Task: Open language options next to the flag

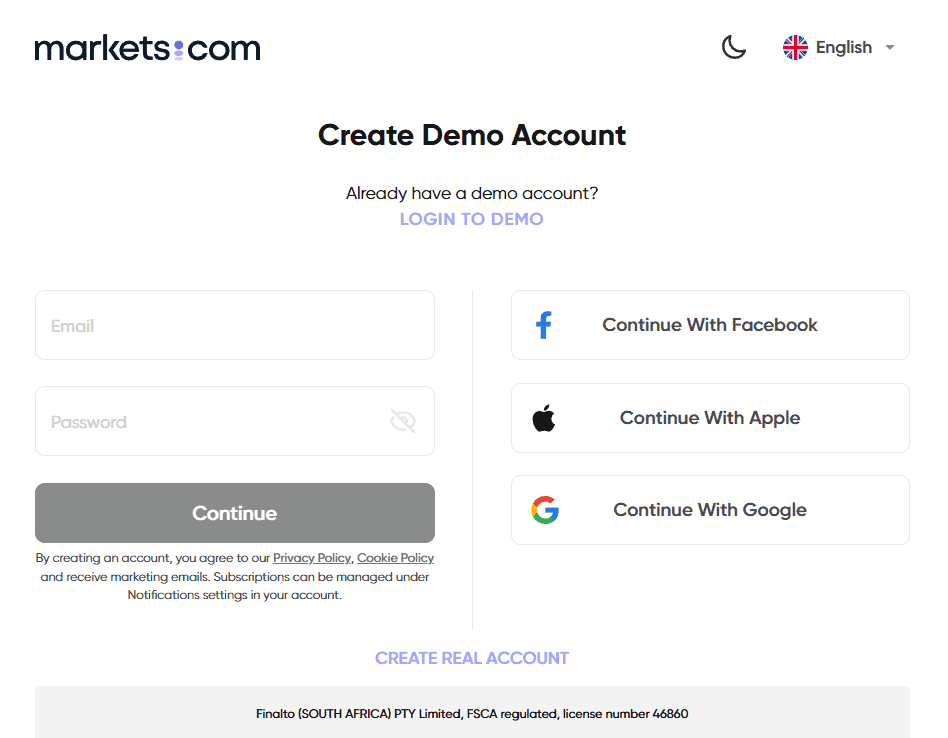Action: tap(842, 47)
